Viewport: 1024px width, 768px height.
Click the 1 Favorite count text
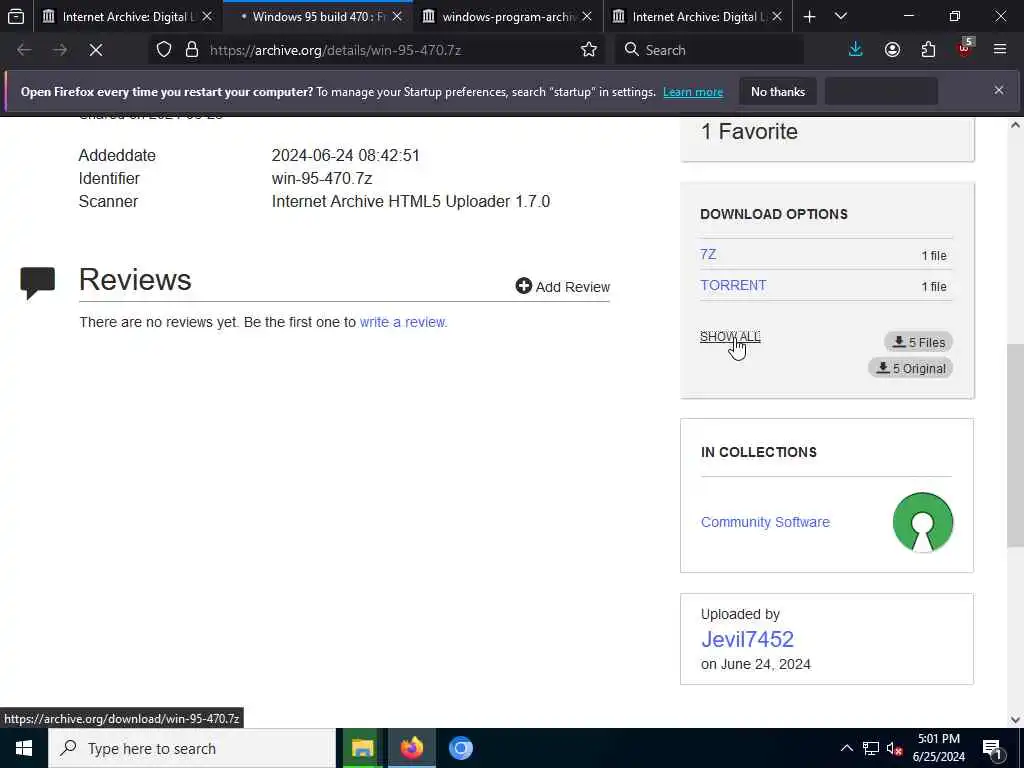pos(749,131)
